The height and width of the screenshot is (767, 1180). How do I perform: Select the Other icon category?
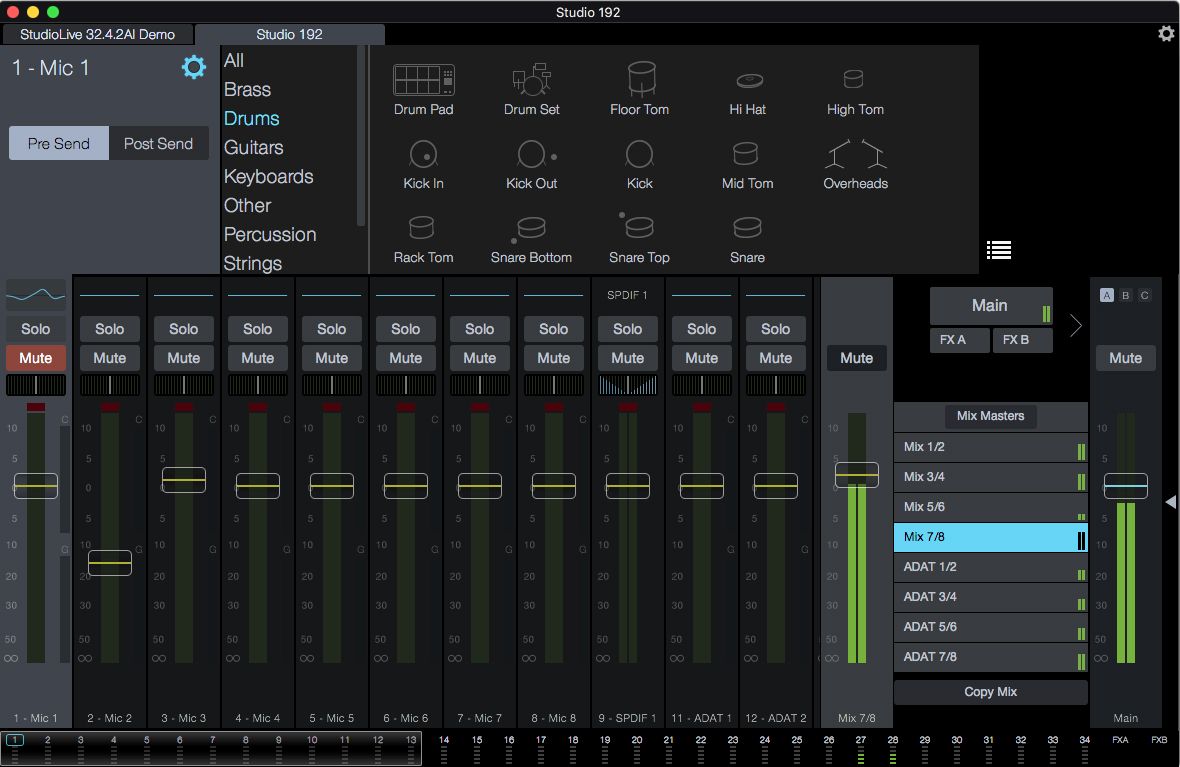coord(247,205)
